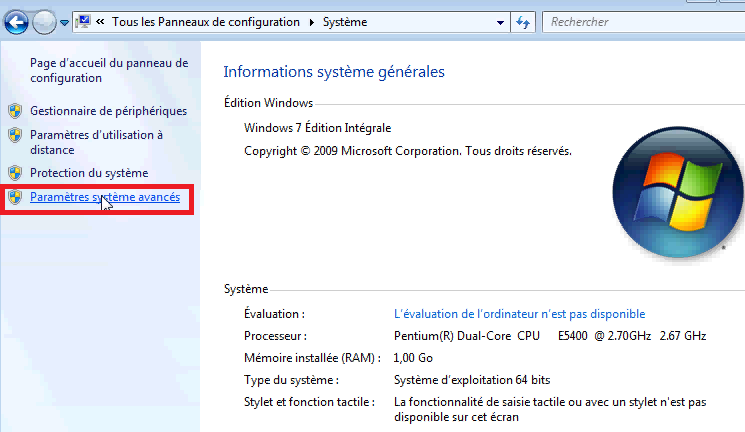Click the 'Mémoire installée (RAM) :' label
This screenshot has width=745, height=432.
312,357
